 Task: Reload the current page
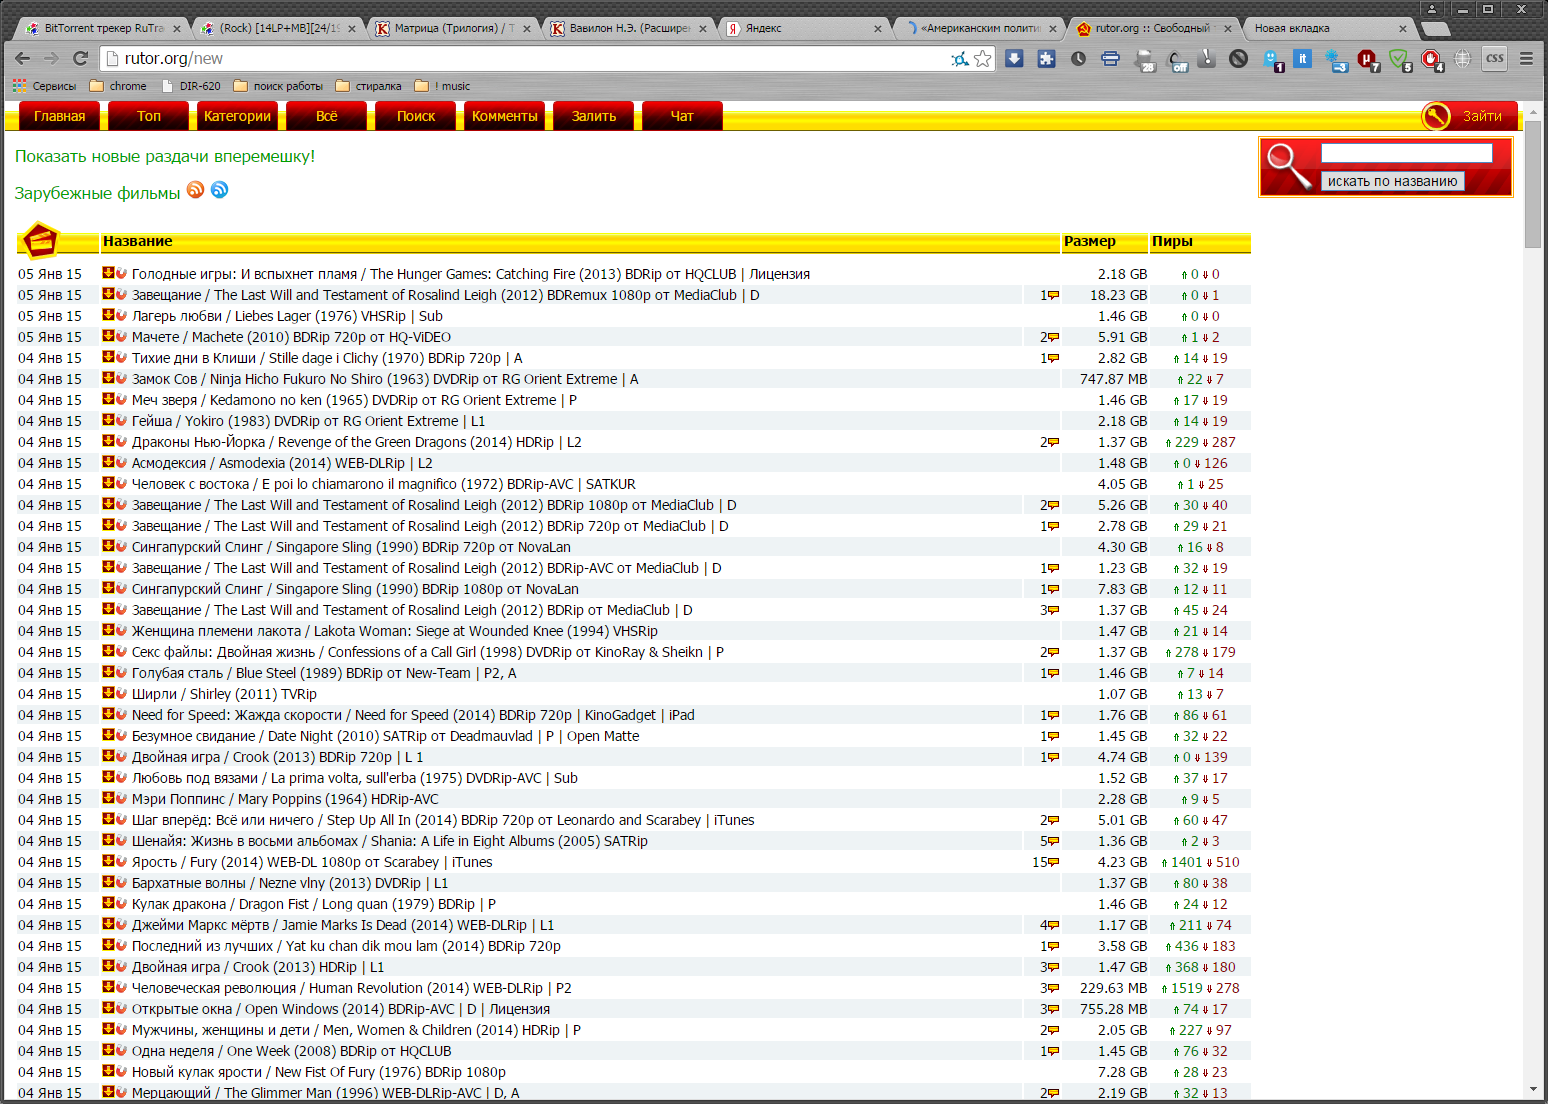pos(81,59)
